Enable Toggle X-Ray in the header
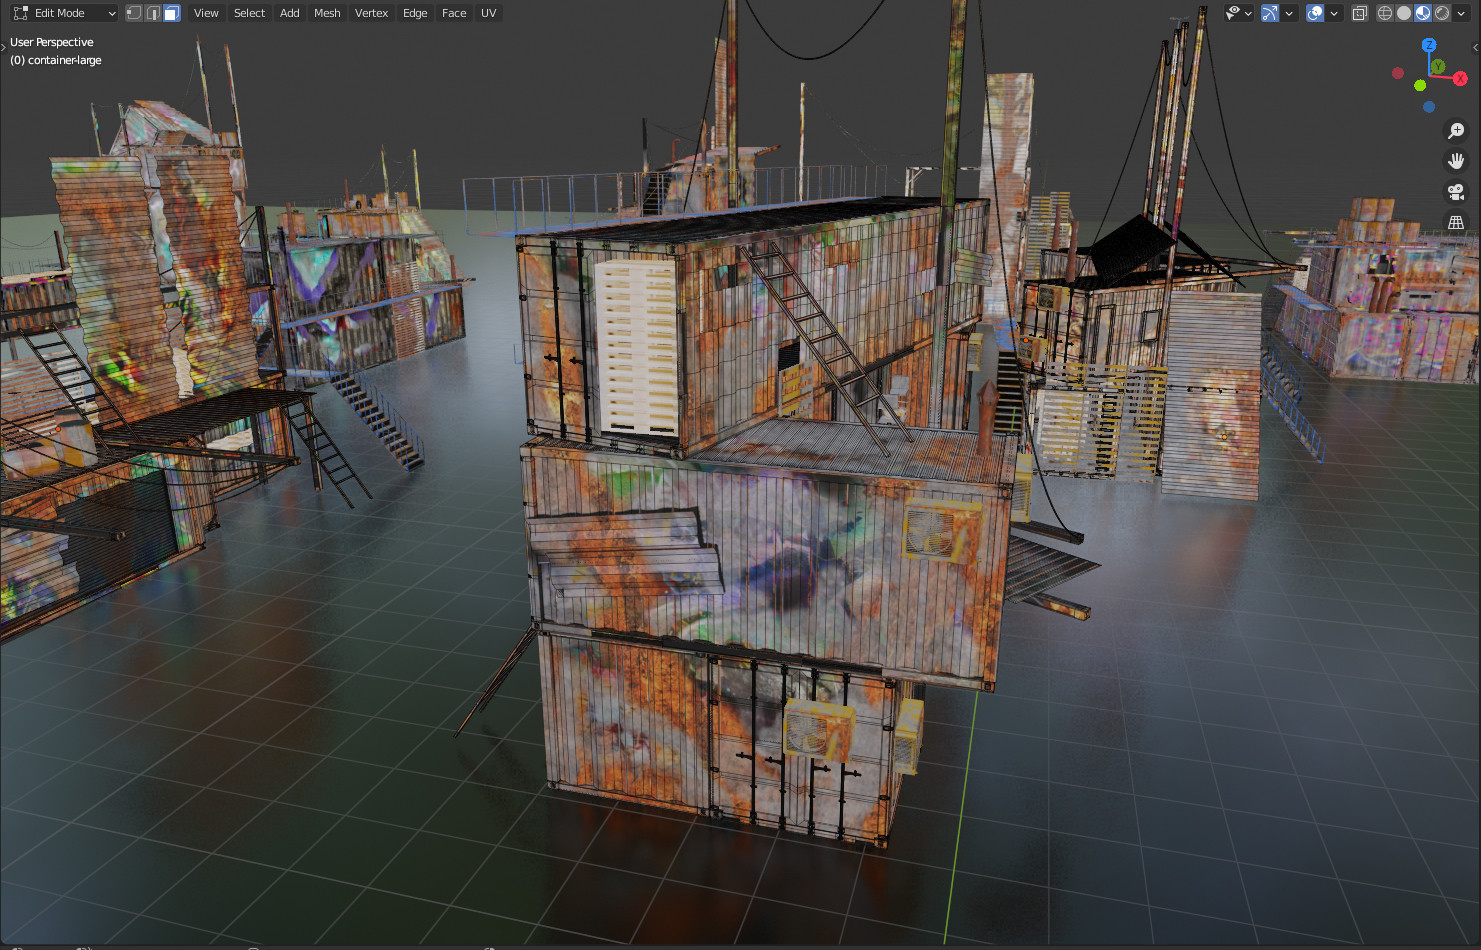 tap(1358, 13)
